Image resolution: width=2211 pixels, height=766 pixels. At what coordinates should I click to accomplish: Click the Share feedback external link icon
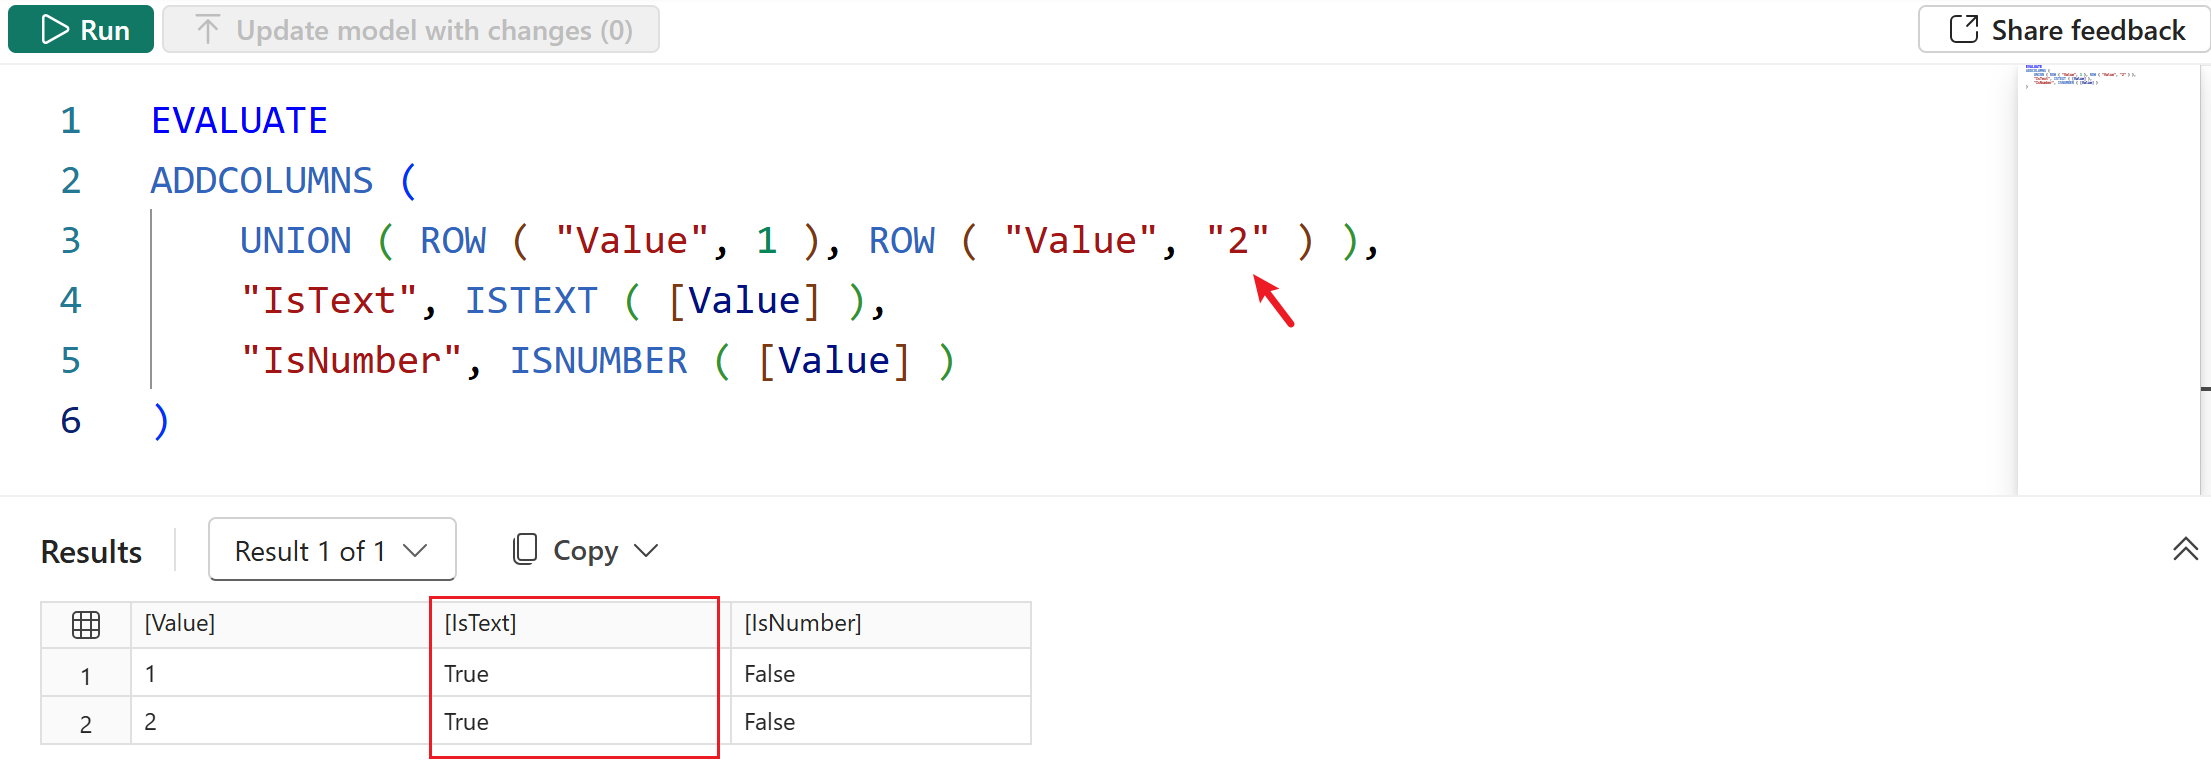point(1963,30)
